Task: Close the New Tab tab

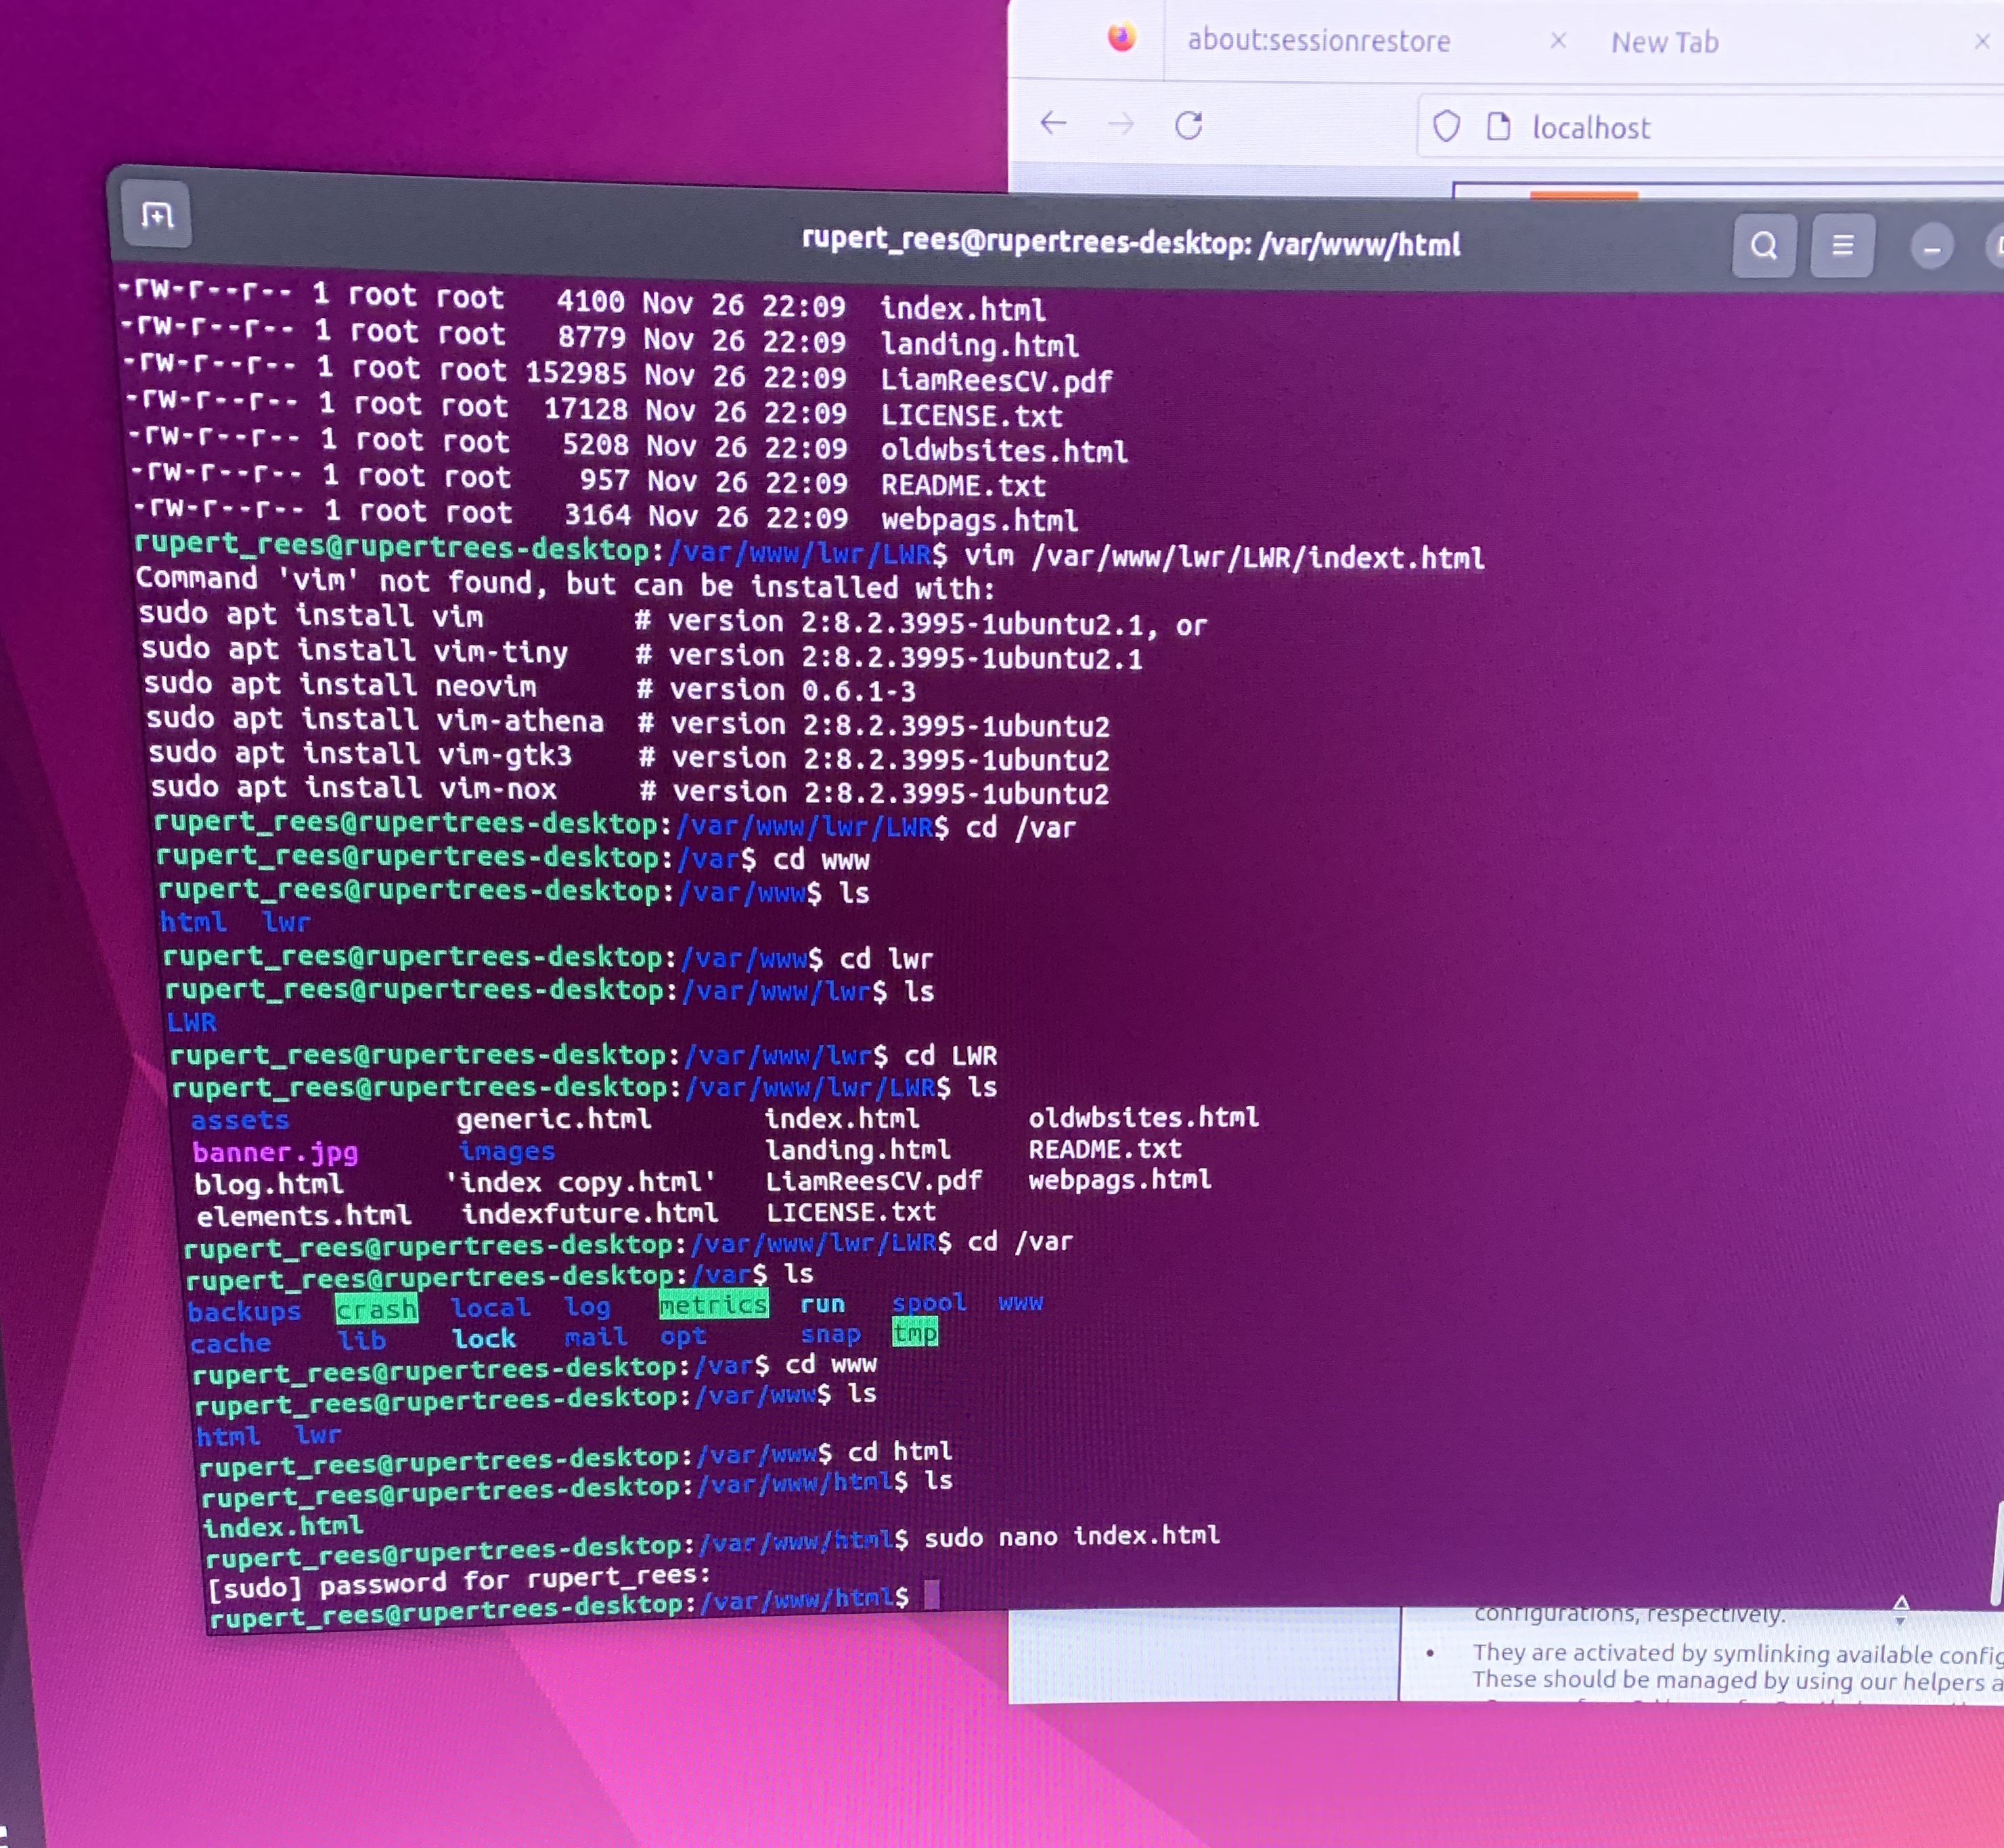Action: coord(1982,42)
